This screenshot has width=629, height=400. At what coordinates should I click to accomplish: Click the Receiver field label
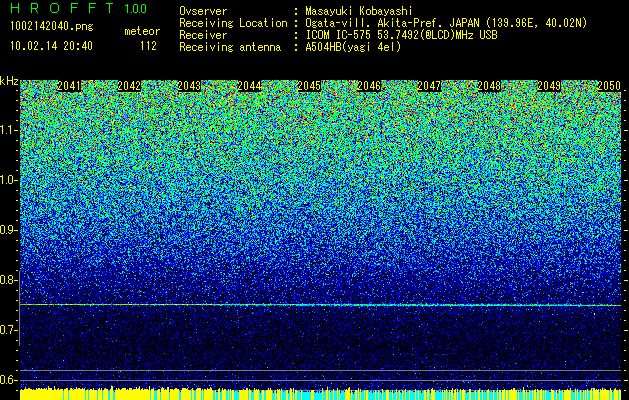click(203, 35)
